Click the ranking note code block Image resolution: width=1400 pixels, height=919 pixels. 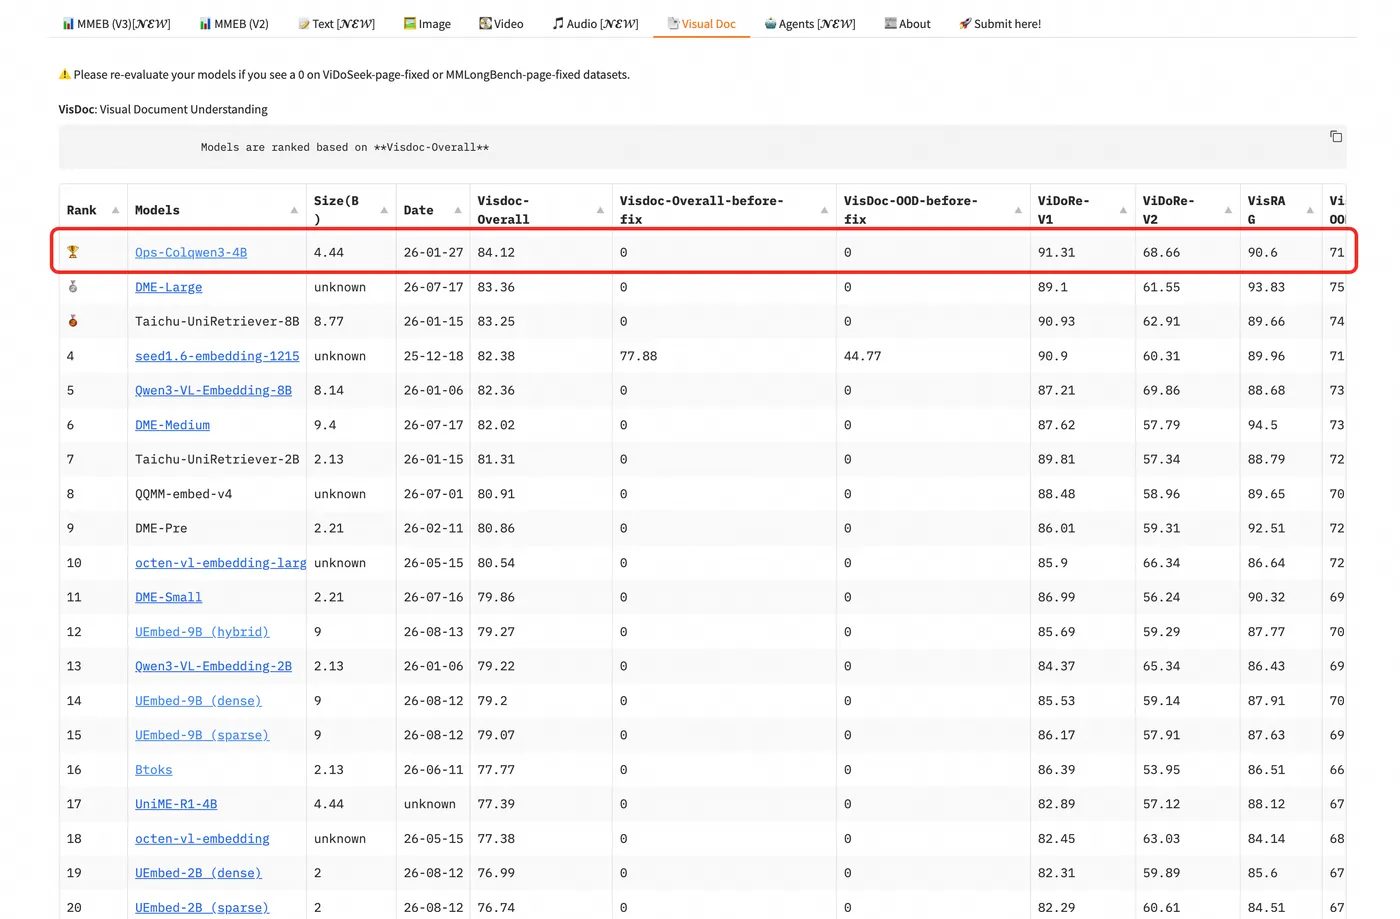click(x=702, y=147)
